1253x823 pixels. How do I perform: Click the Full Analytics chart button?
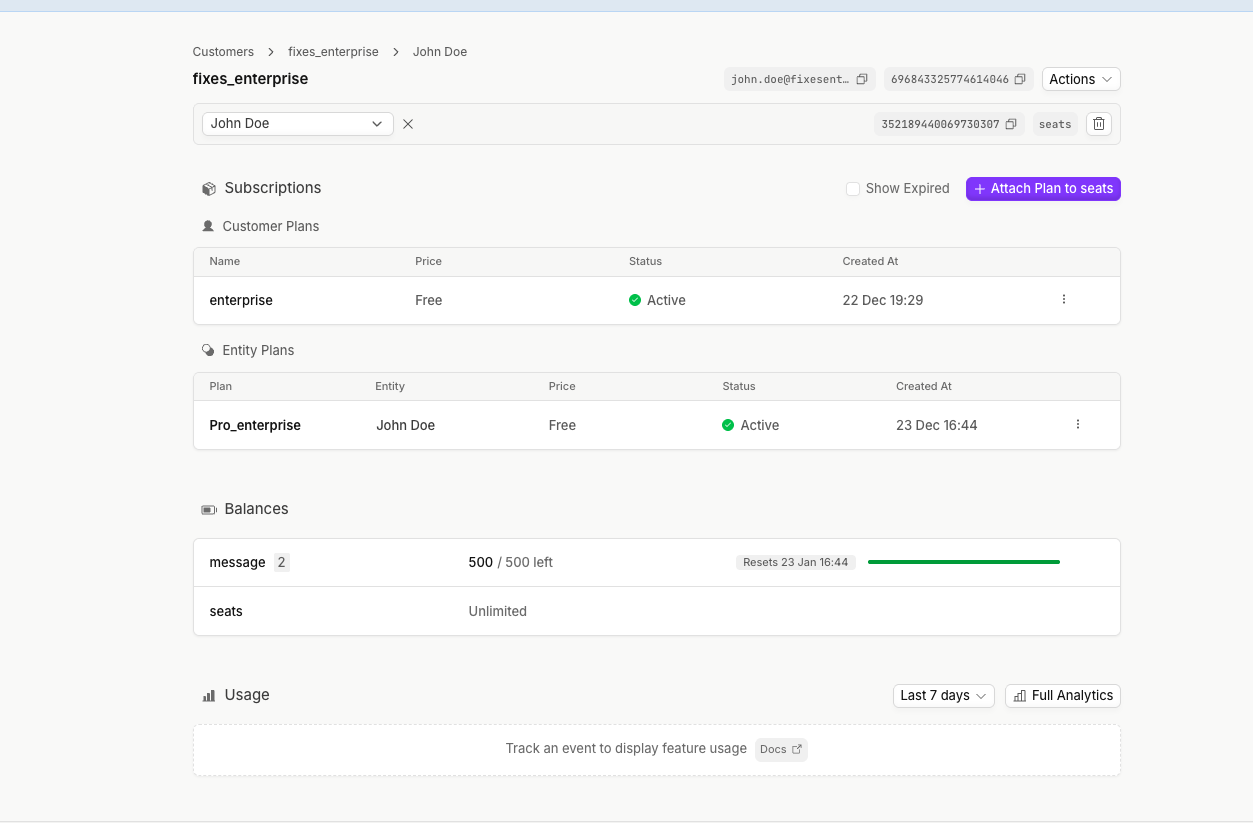[x=1062, y=696]
